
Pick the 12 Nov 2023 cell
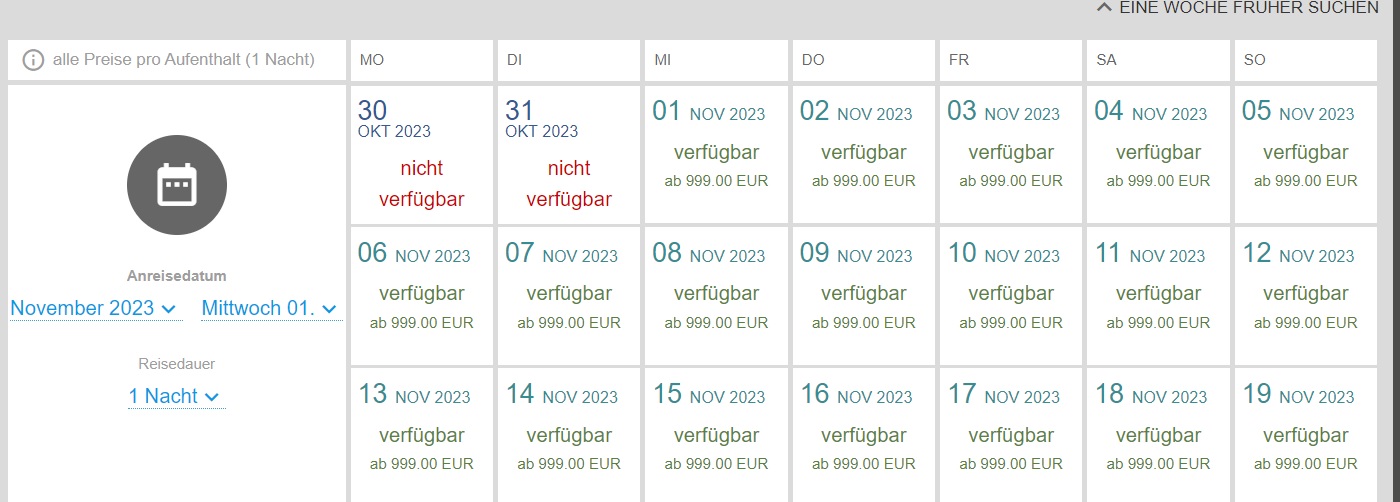point(1305,295)
